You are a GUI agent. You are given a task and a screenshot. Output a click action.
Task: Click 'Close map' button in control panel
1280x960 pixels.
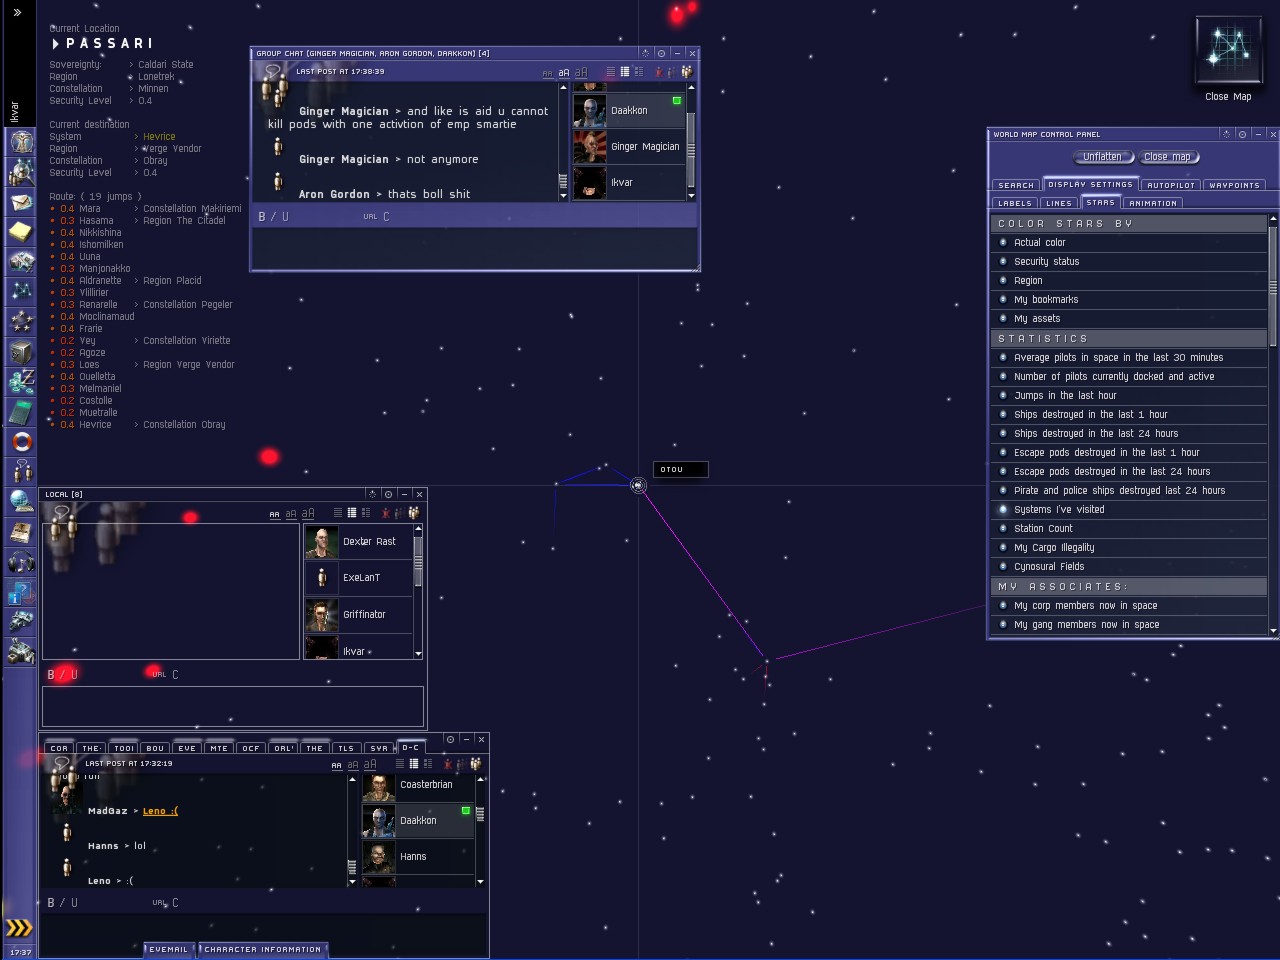[1168, 157]
